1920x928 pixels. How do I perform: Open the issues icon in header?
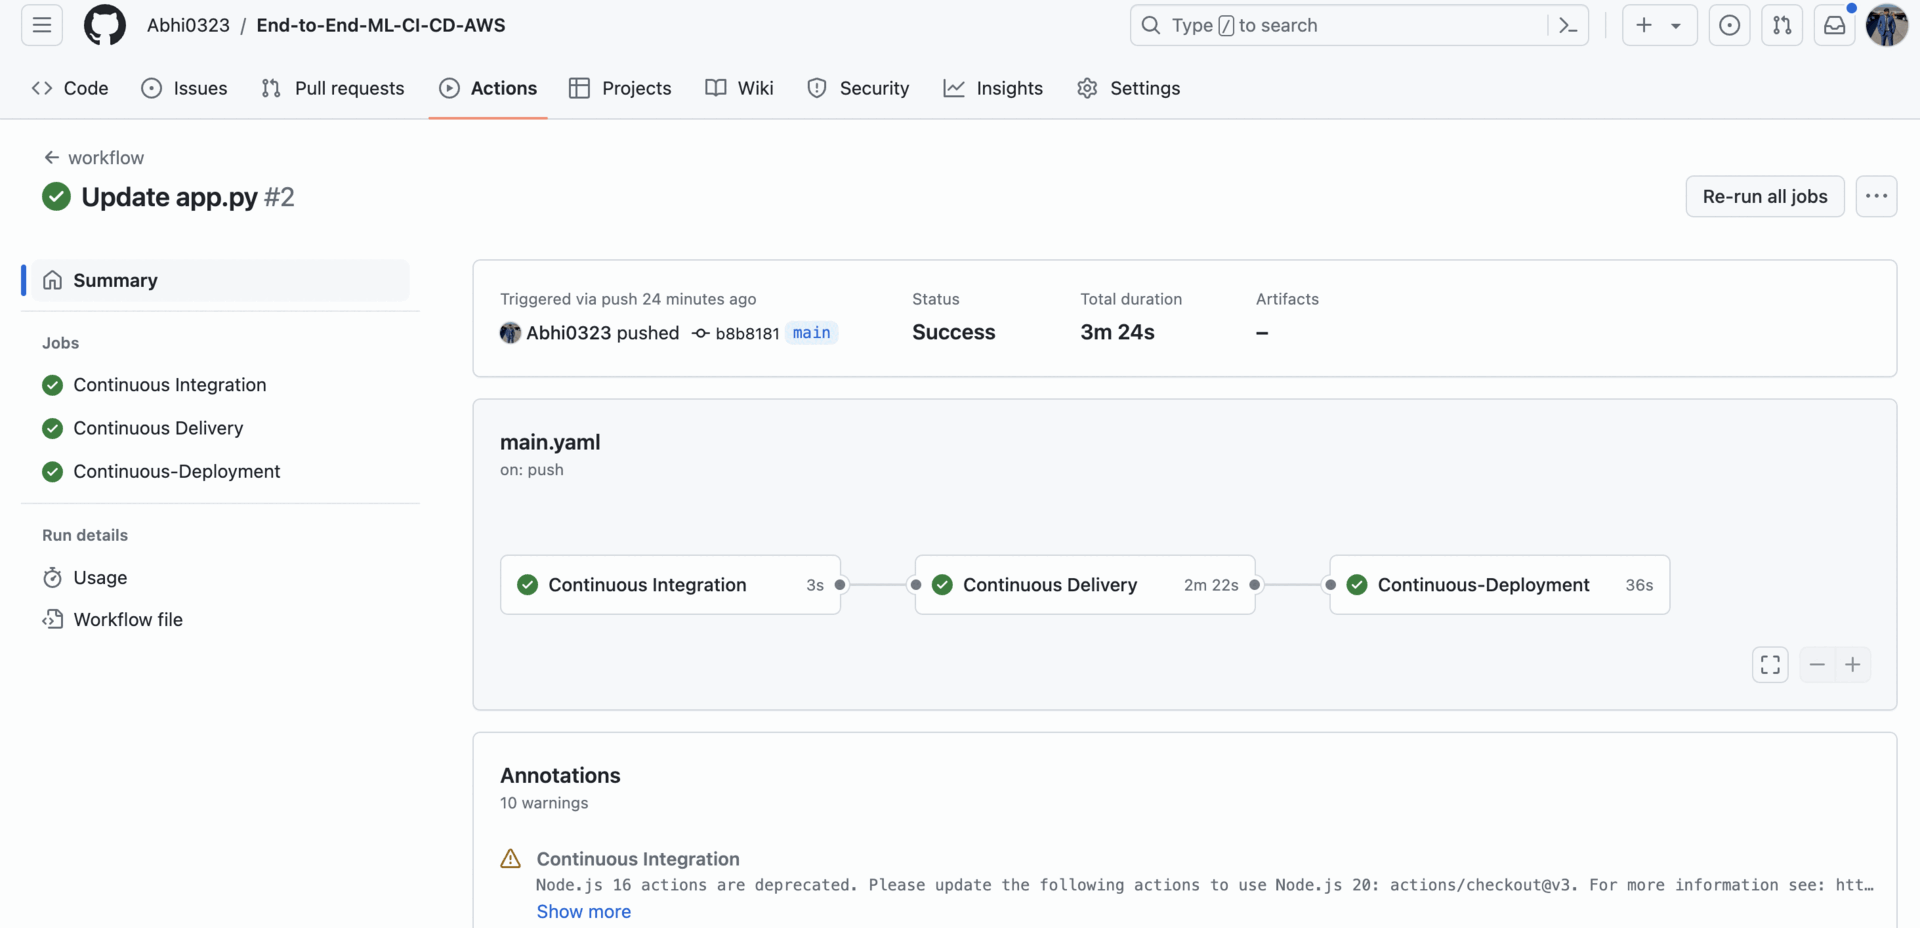(x=1729, y=25)
